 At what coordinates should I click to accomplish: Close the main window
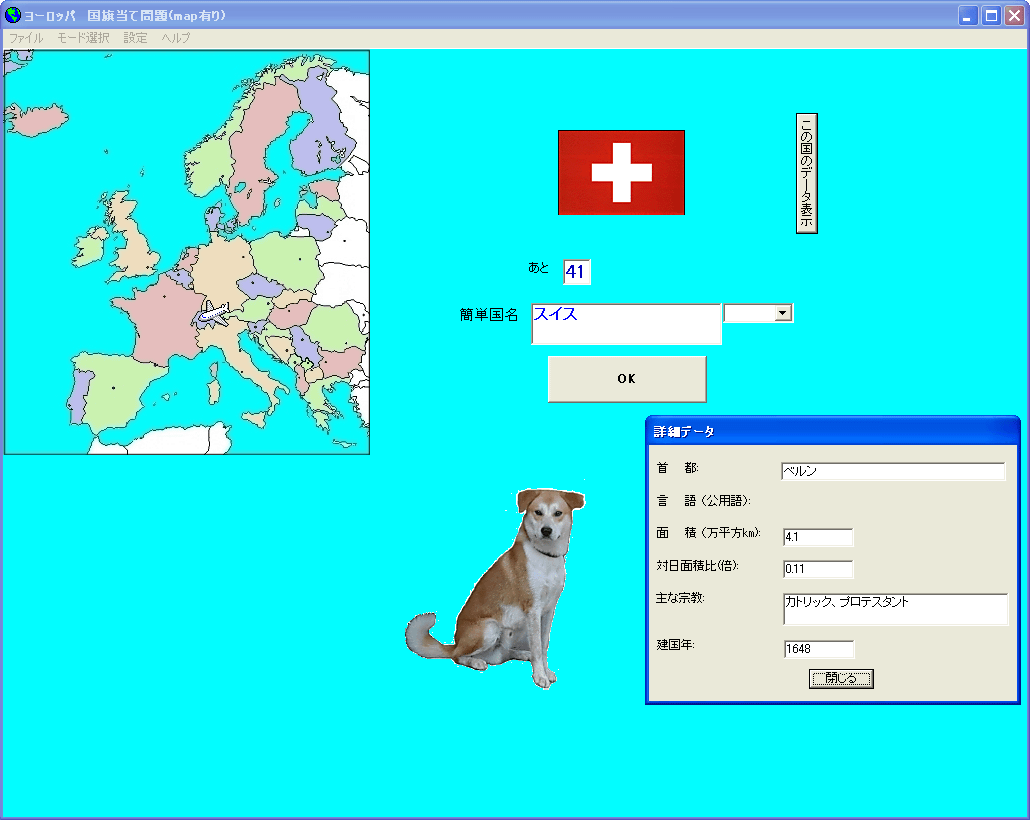(1014, 15)
